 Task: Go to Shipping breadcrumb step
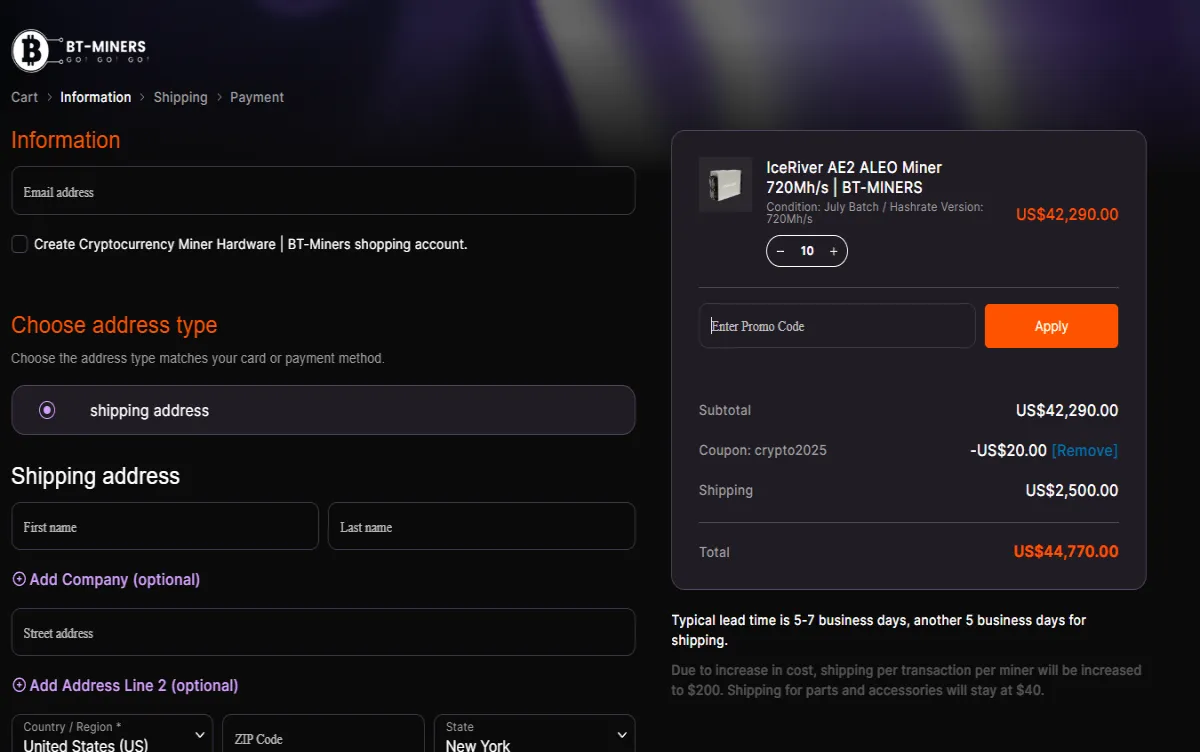[180, 97]
